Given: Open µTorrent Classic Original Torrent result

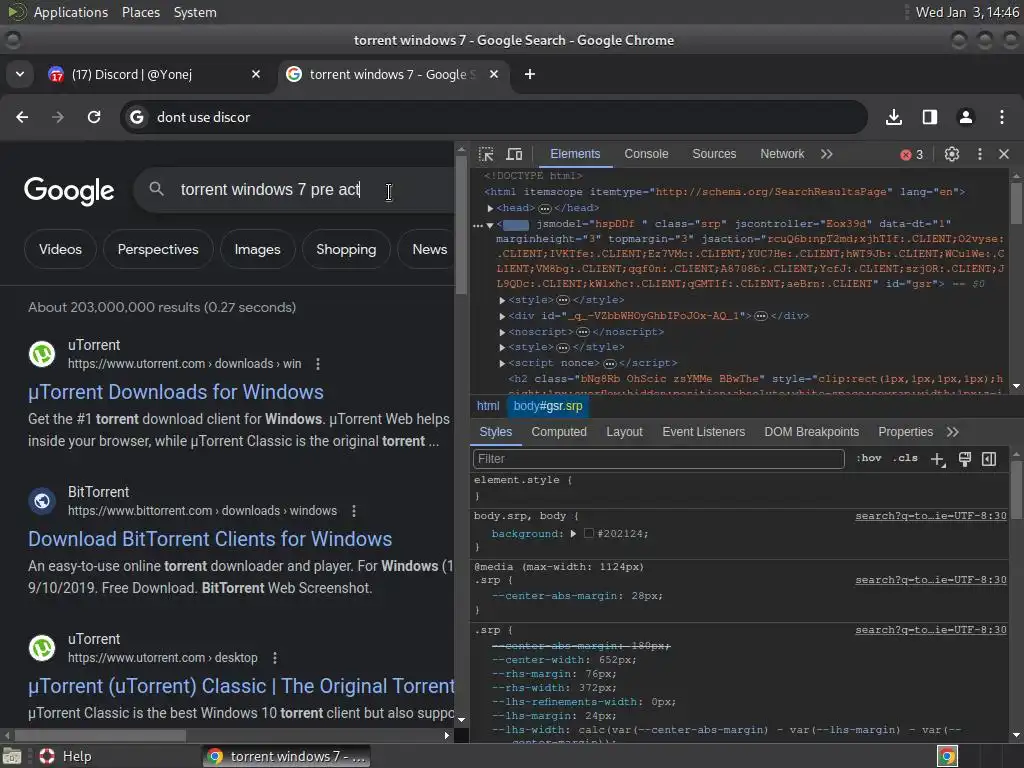Looking at the screenshot, I should (x=241, y=686).
